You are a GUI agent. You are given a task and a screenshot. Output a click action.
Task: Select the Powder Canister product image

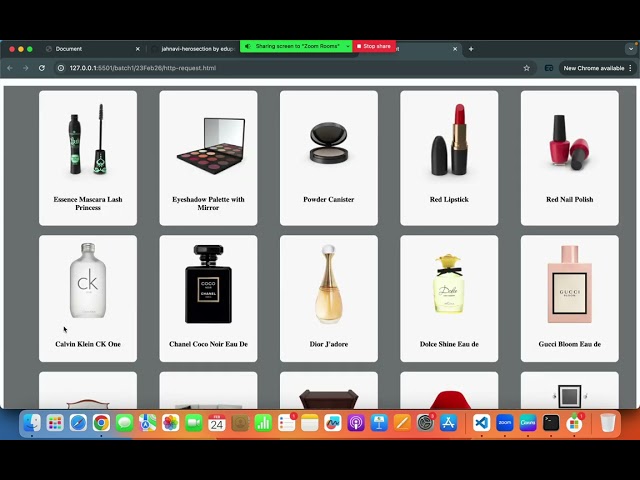click(x=329, y=143)
